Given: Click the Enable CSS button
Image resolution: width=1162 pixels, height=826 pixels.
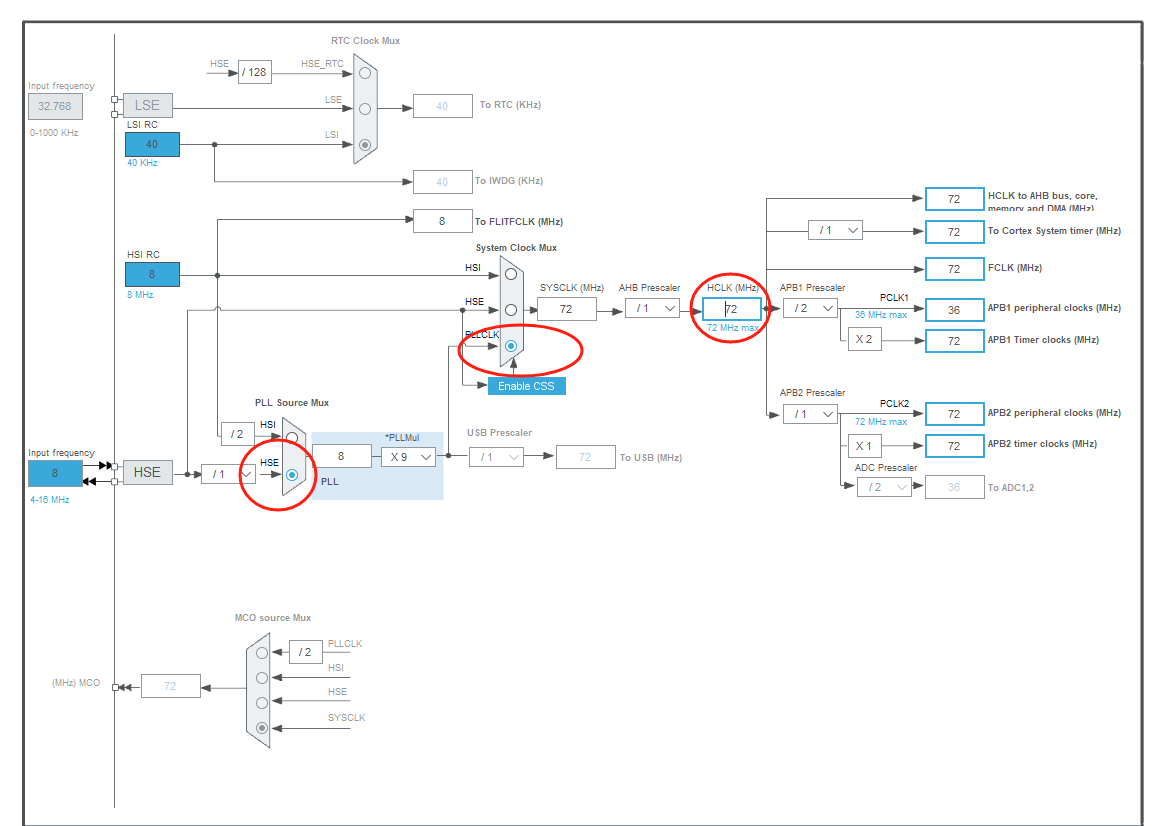Looking at the screenshot, I should tap(526, 386).
